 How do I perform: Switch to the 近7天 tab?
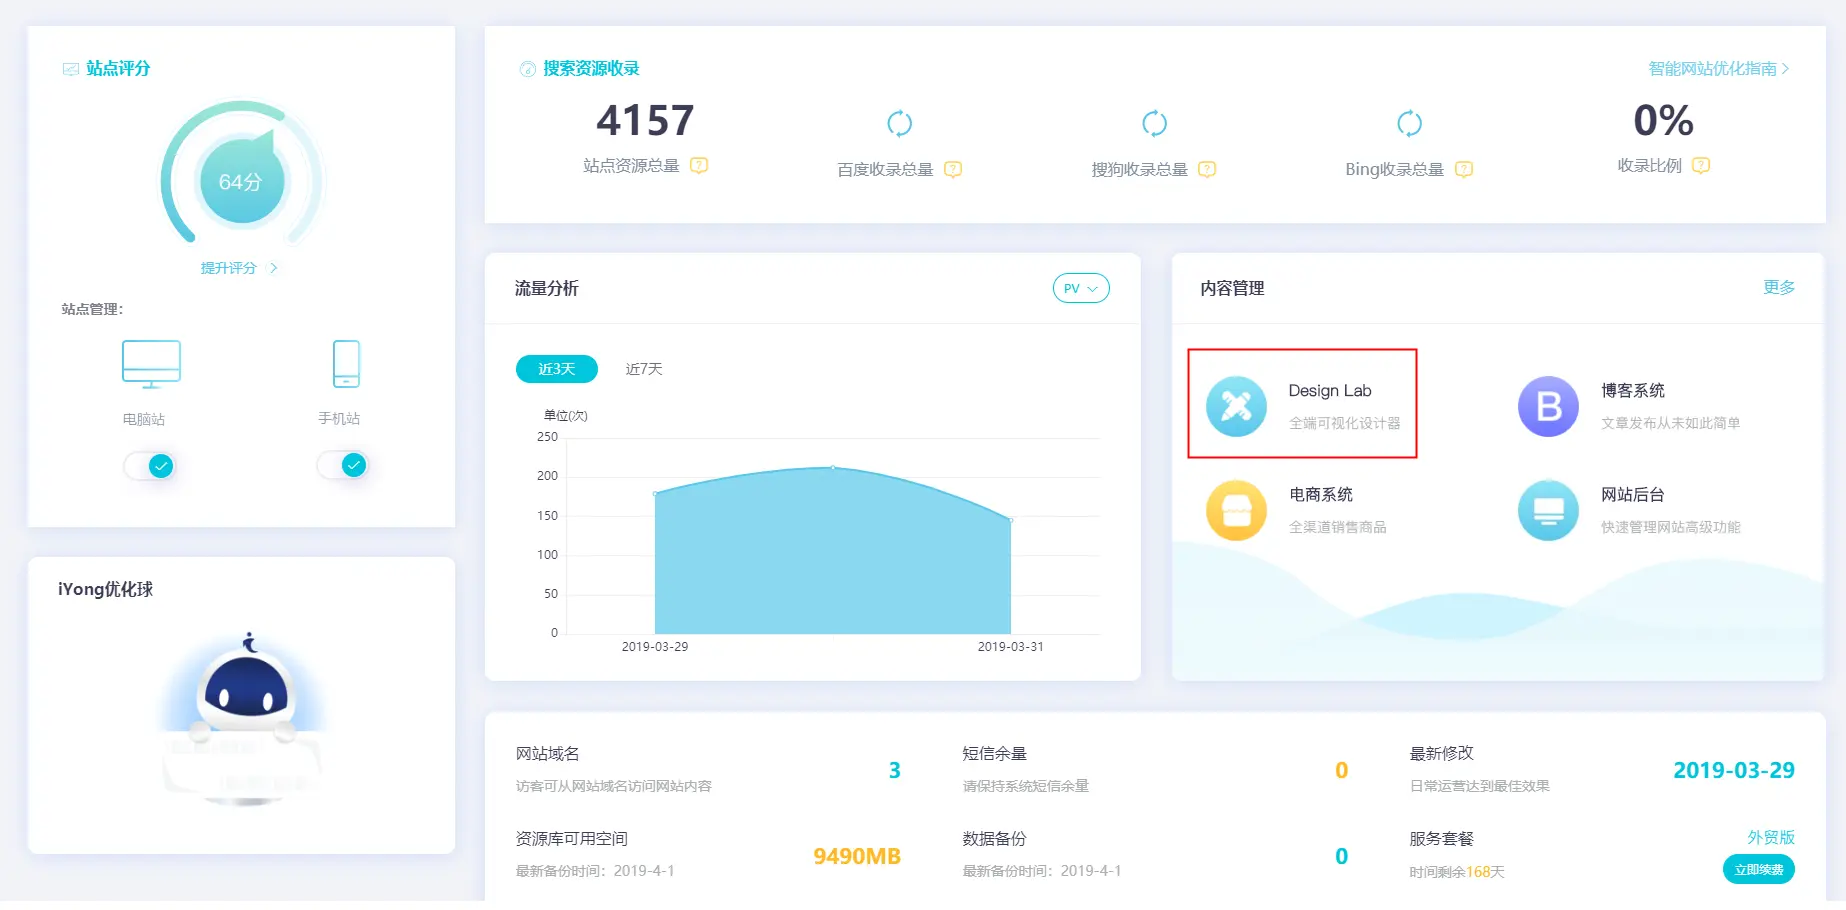coord(644,369)
